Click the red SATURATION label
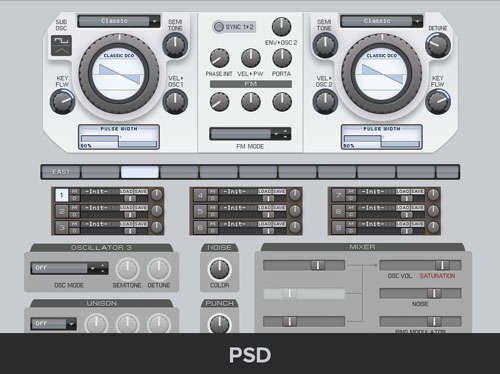 pyautogui.click(x=437, y=276)
